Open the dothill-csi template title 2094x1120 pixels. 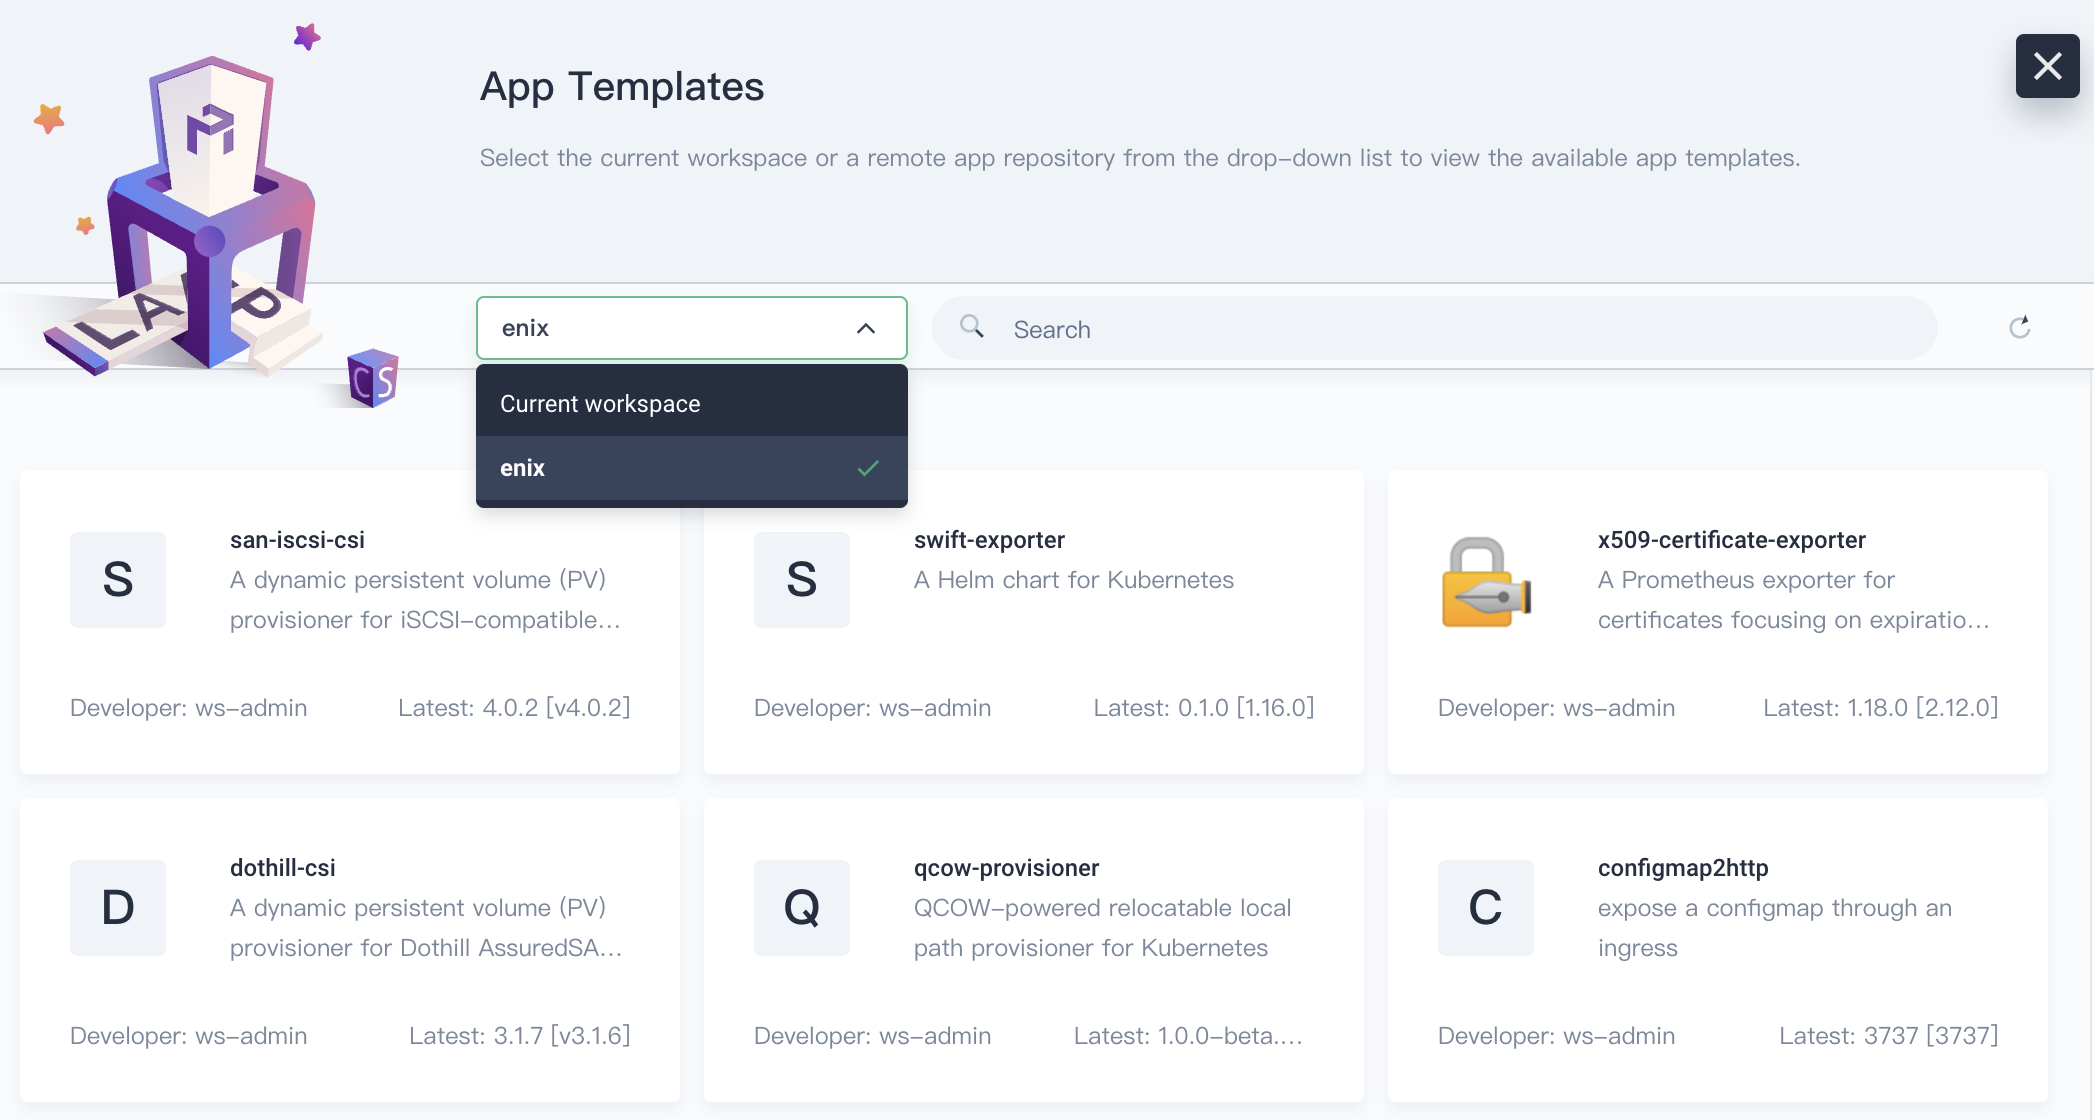click(282, 868)
